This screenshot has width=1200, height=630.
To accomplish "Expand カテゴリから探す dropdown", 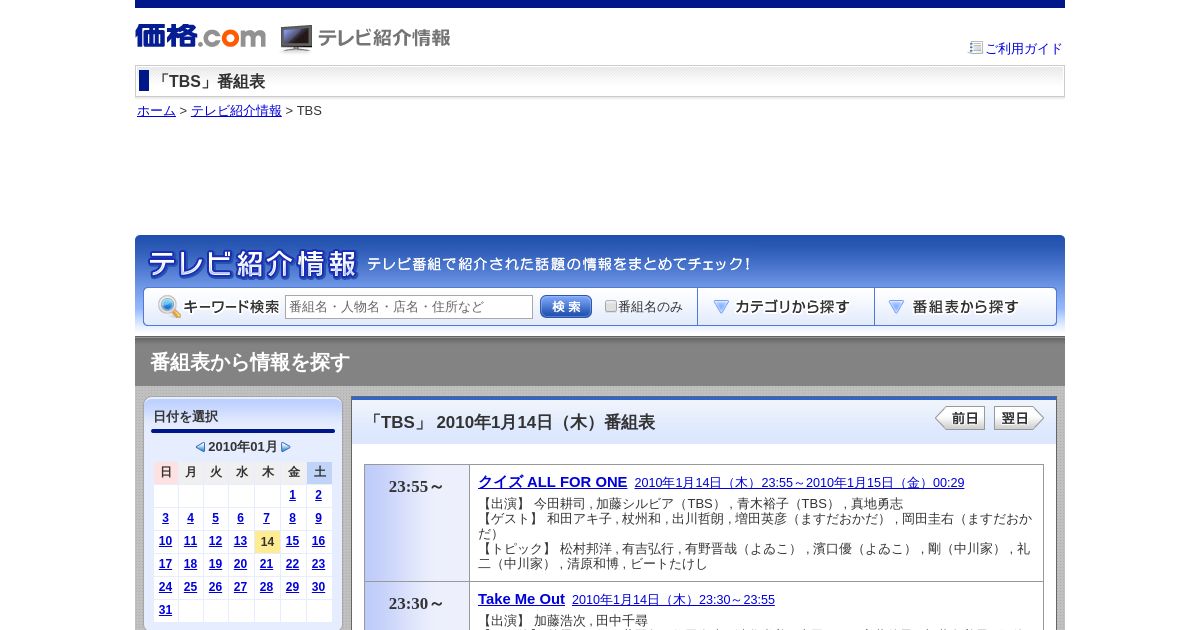I will 786,307.
